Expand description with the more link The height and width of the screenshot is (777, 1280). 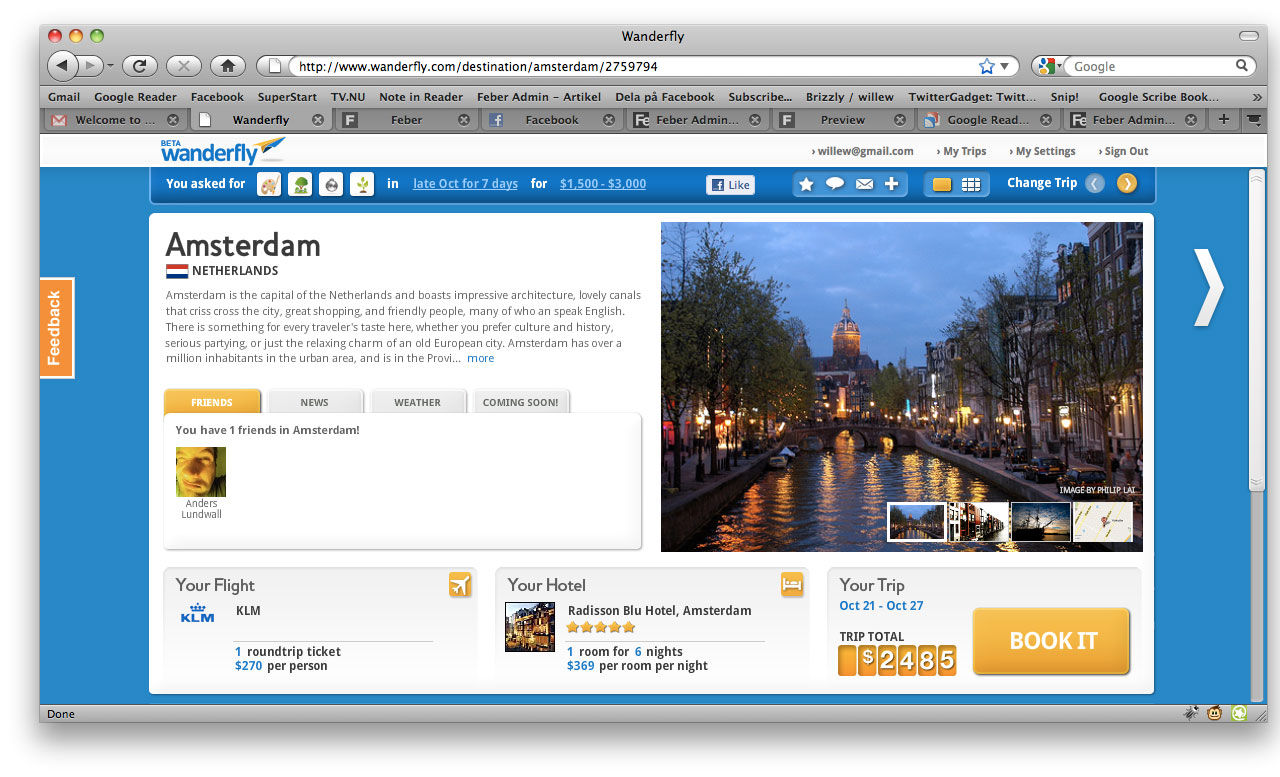click(480, 358)
